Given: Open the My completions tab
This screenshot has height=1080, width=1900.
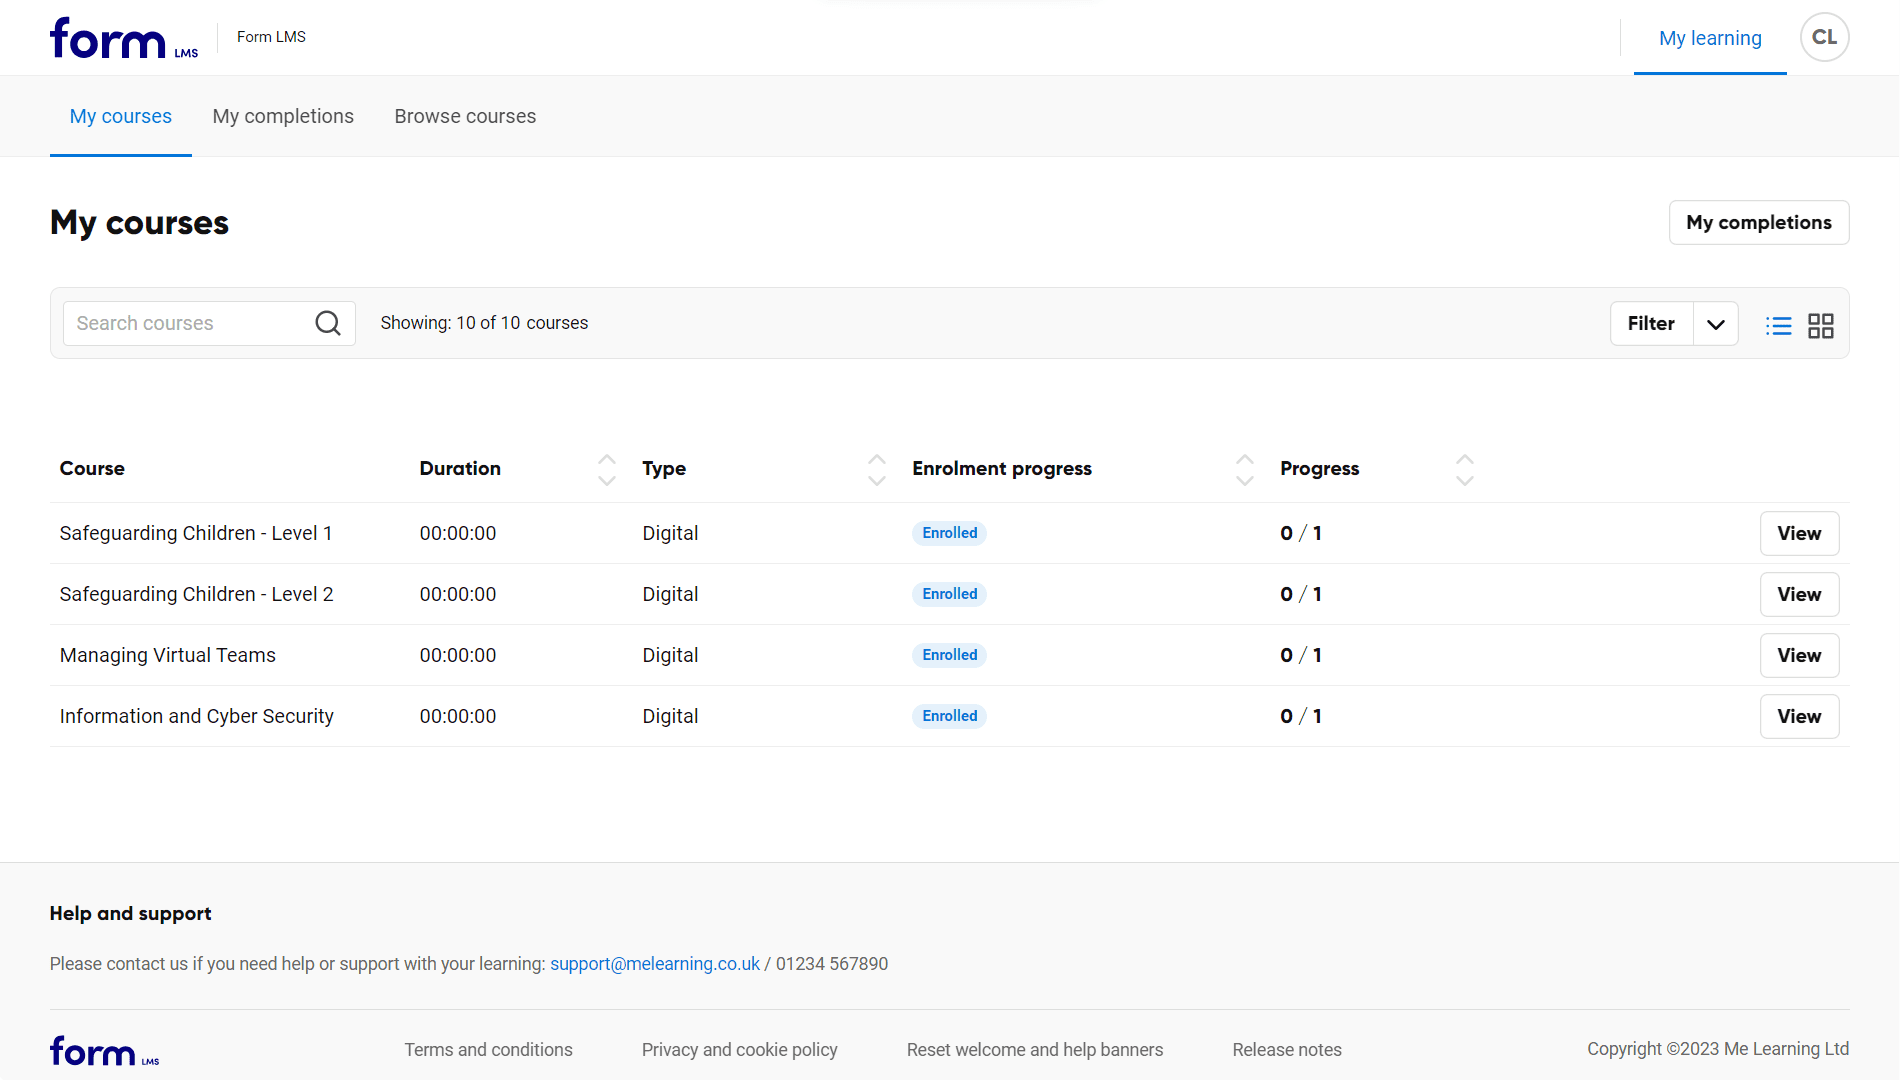Looking at the screenshot, I should (283, 117).
